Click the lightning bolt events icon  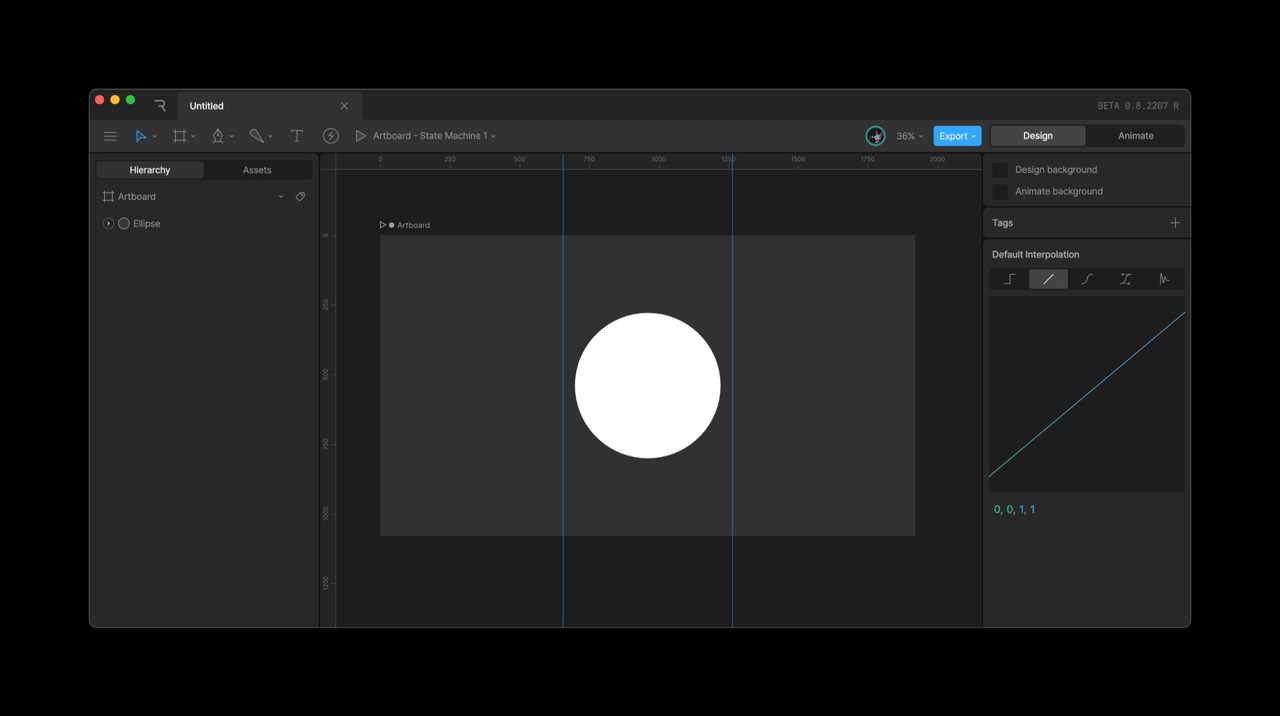point(331,136)
